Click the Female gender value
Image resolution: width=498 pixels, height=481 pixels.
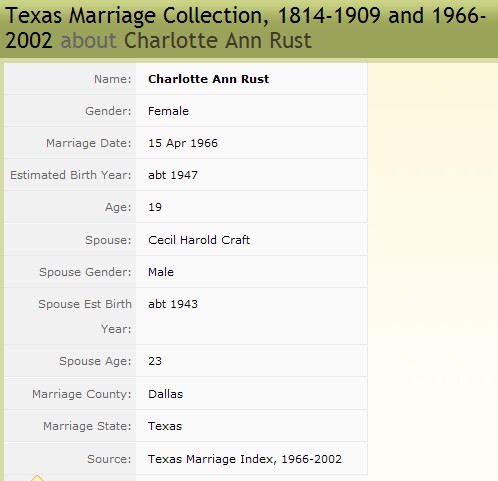tap(168, 111)
